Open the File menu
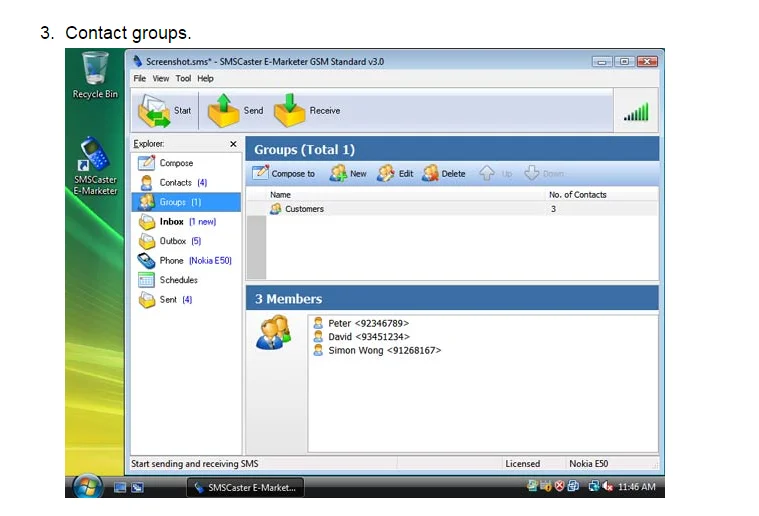Screen dimensions: 759x516 139,78
